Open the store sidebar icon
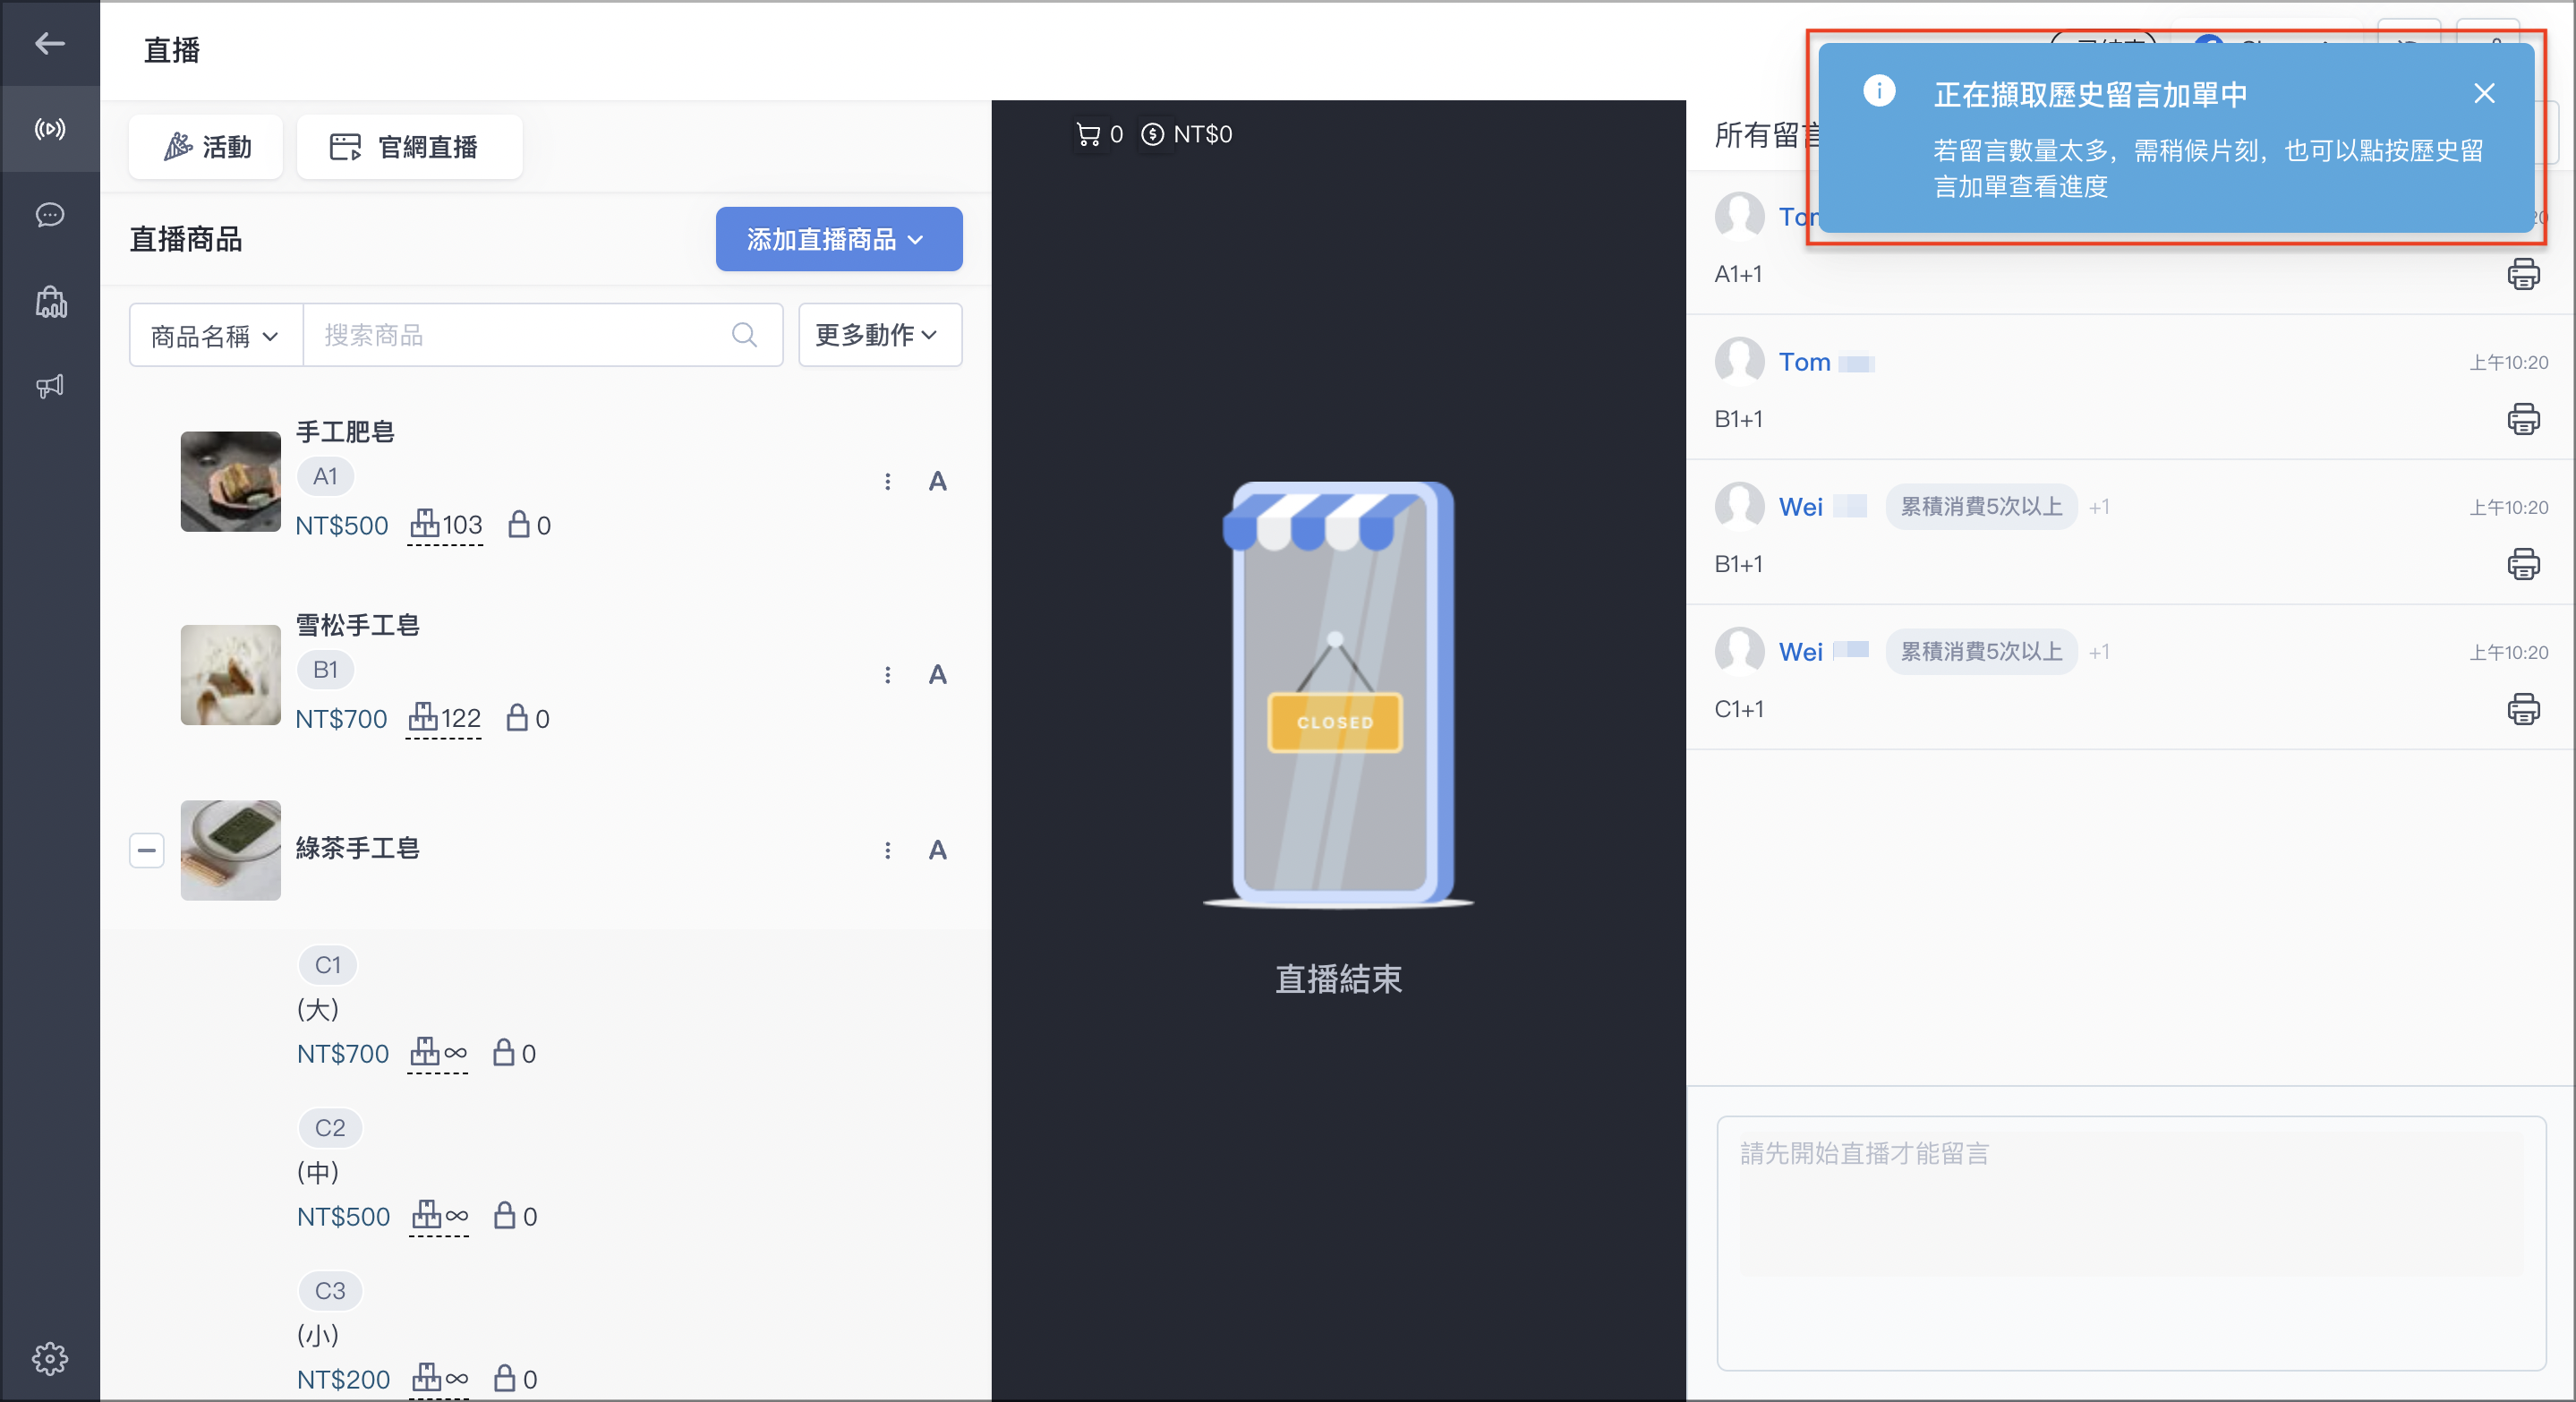This screenshot has width=2576, height=1402. tap(50, 301)
